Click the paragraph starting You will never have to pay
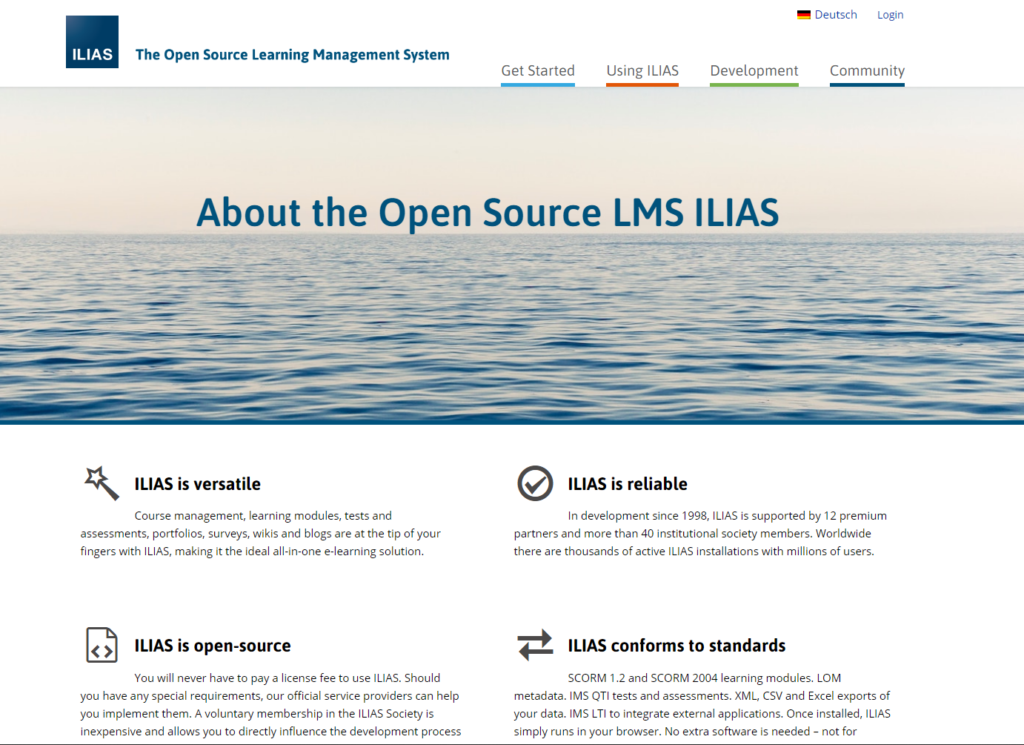 pos(270,705)
